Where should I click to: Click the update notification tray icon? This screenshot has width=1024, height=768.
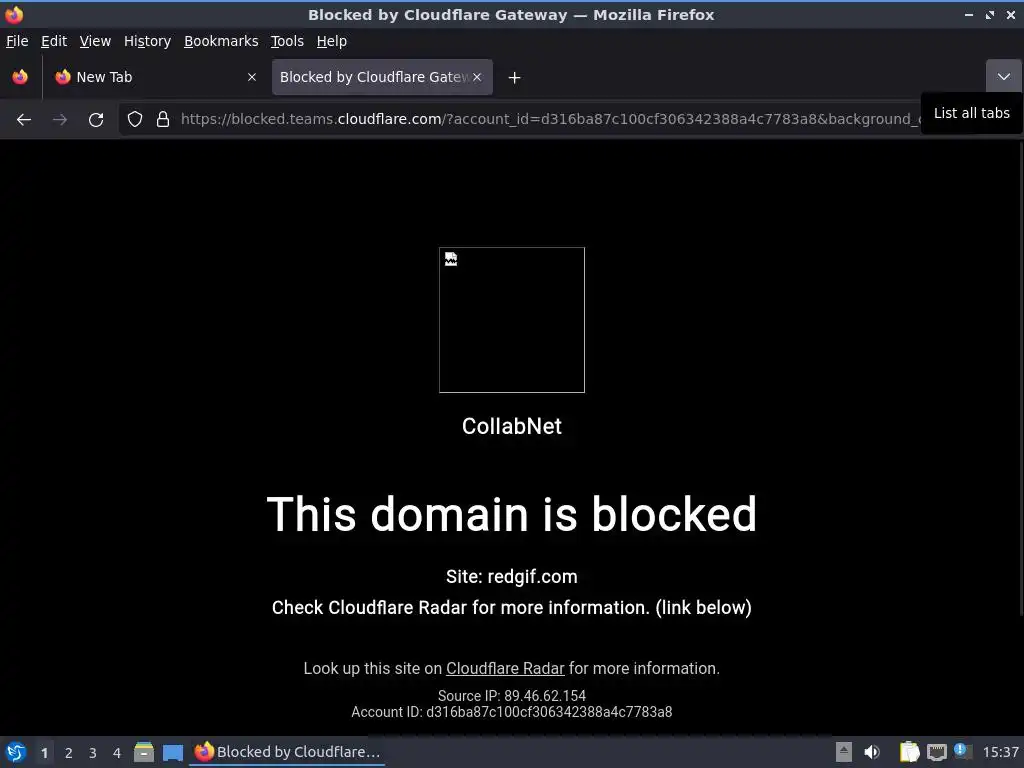pyautogui.click(x=962, y=751)
